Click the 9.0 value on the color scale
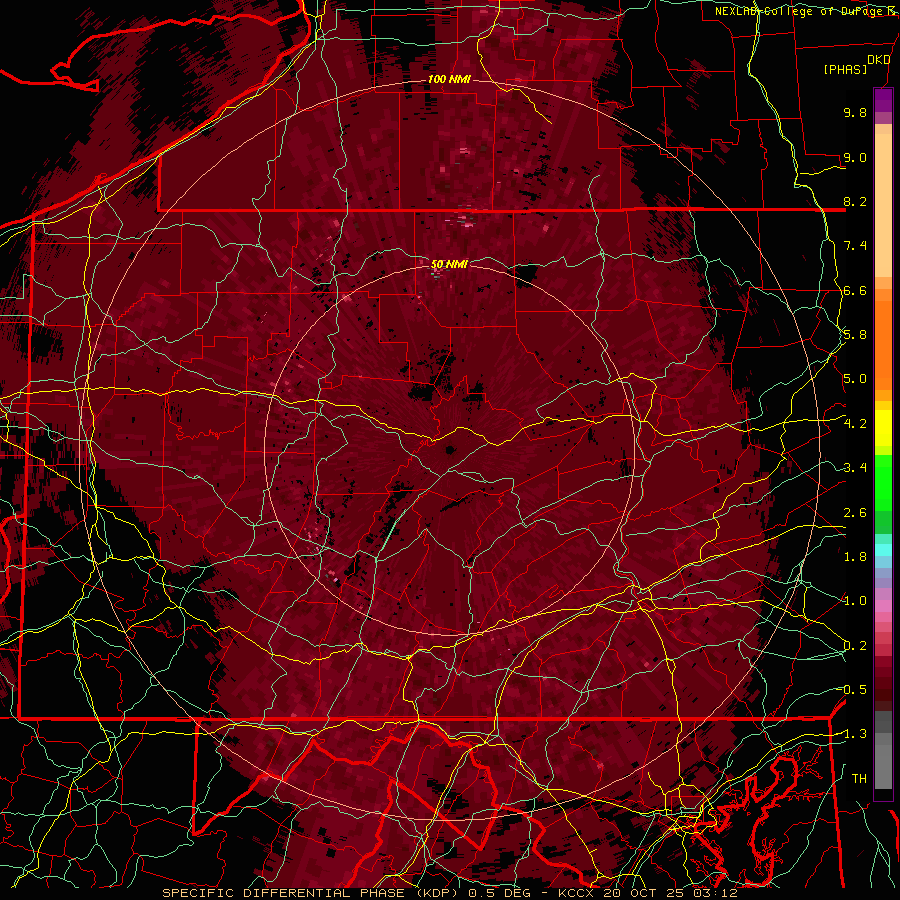 pos(855,157)
